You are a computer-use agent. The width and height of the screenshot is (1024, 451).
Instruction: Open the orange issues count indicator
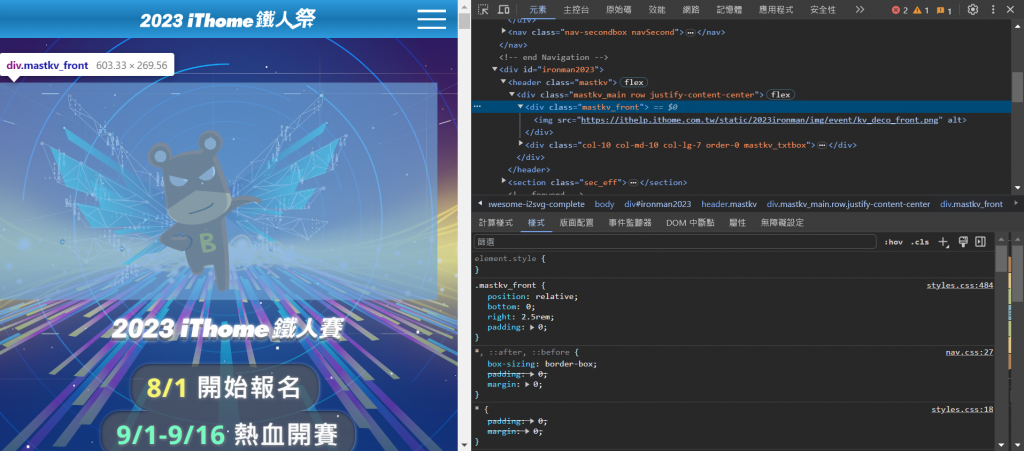coord(944,10)
